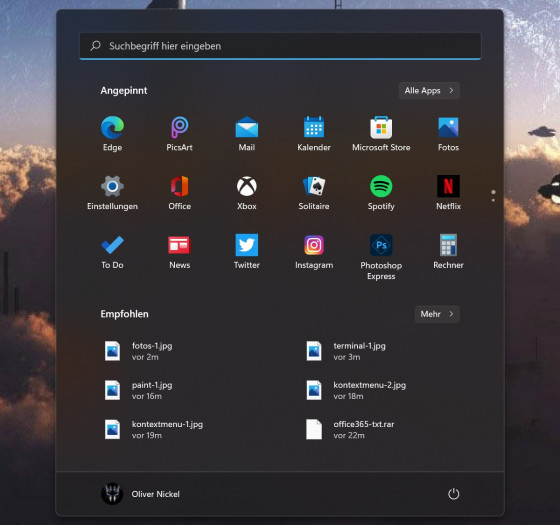Launch Spotify

tap(381, 192)
